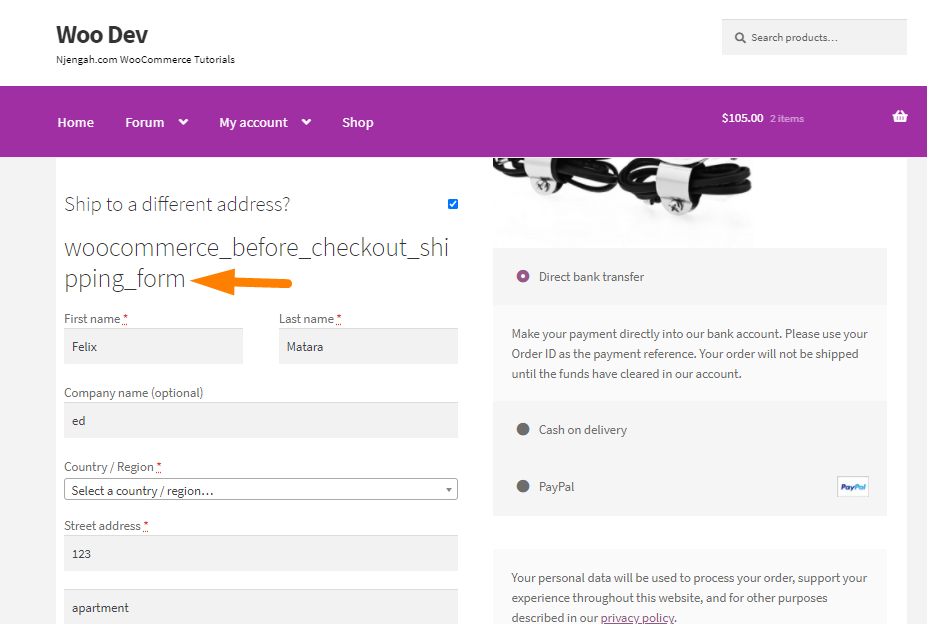927x624 pixels.
Task: Click the search magnifier icon
Action: click(740, 38)
